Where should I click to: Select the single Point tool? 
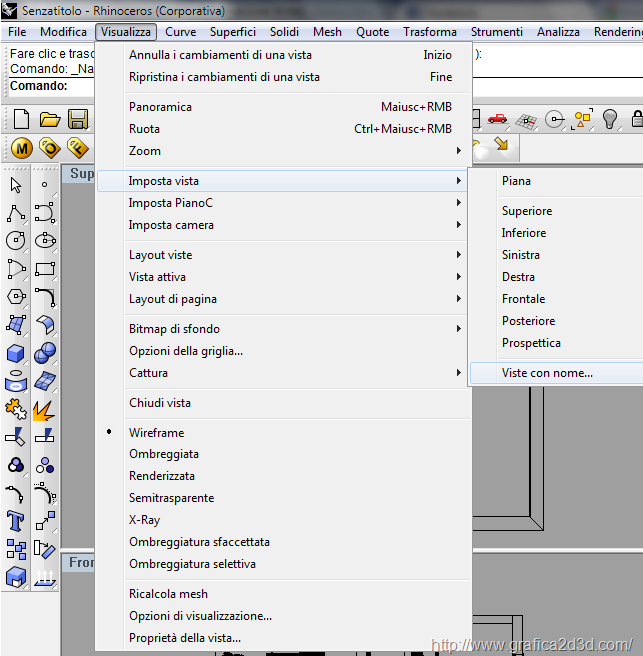point(44,184)
